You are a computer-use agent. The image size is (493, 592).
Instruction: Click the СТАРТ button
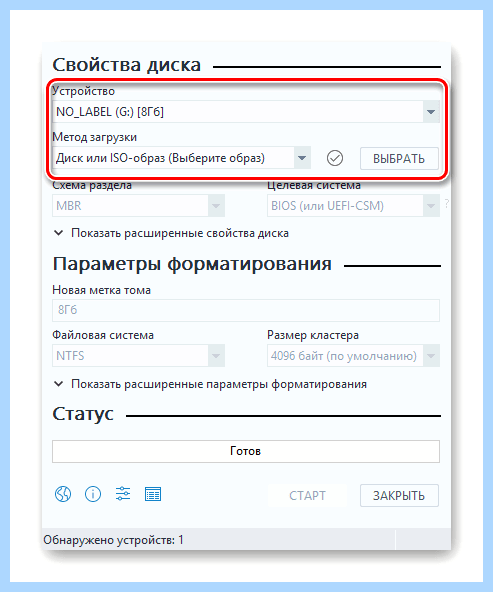[x=307, y=495]
